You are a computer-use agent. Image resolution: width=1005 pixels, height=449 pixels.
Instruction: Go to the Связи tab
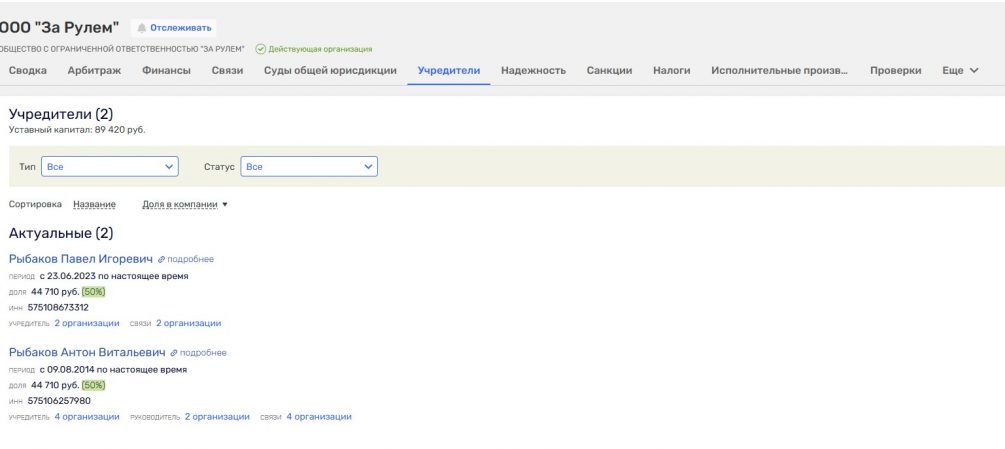click(x=227, y=71)
